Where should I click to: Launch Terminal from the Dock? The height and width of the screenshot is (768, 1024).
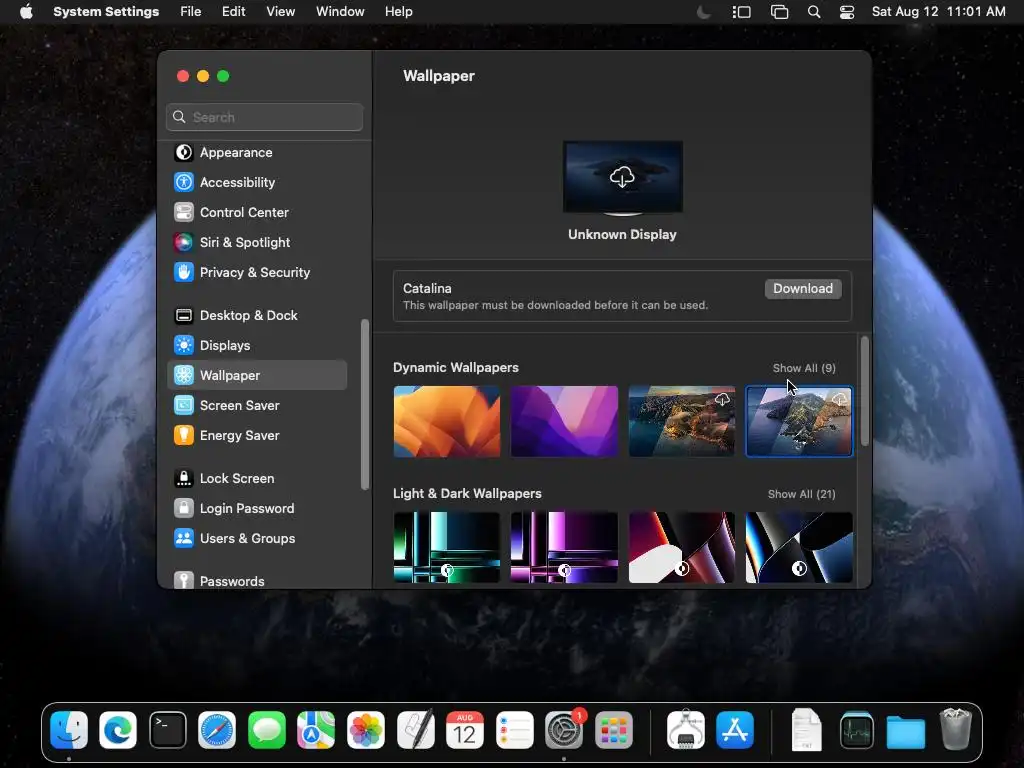click(168, 730)
